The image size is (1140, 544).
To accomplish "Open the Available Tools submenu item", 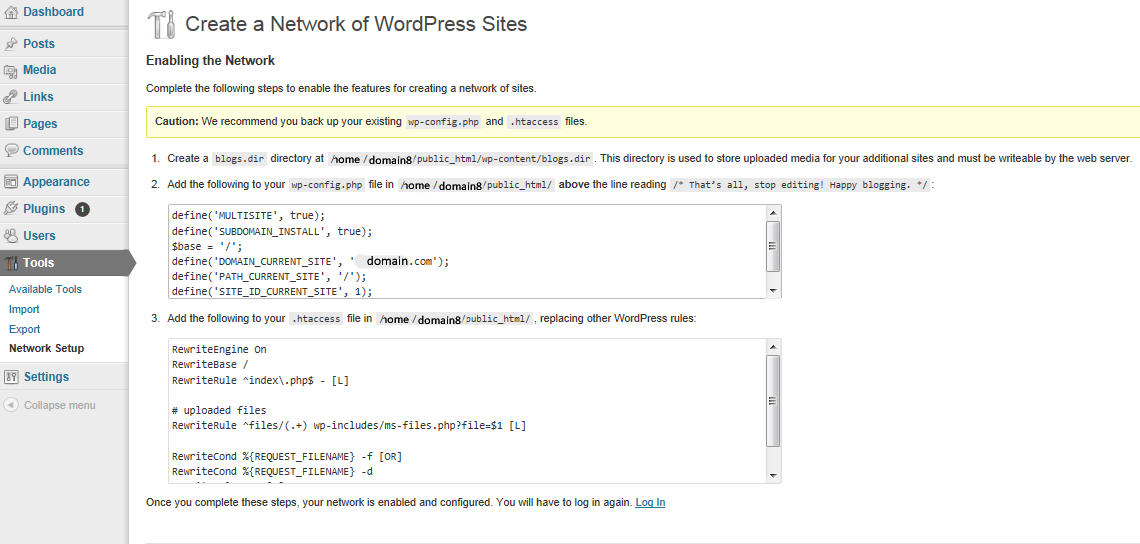I will point(45,289).
